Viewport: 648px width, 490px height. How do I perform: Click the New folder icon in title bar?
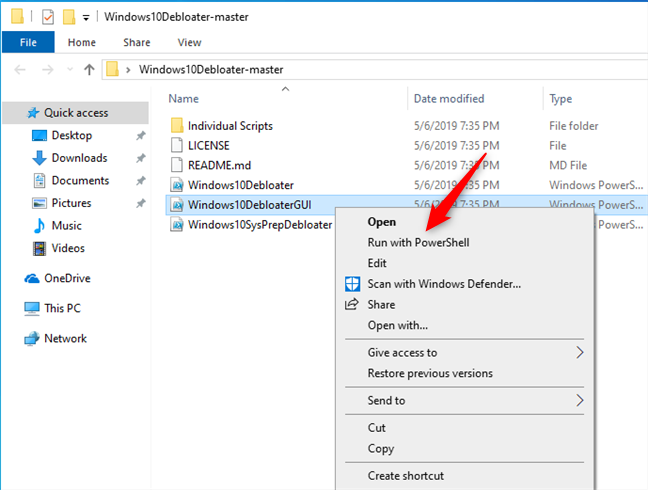point(69,17)
